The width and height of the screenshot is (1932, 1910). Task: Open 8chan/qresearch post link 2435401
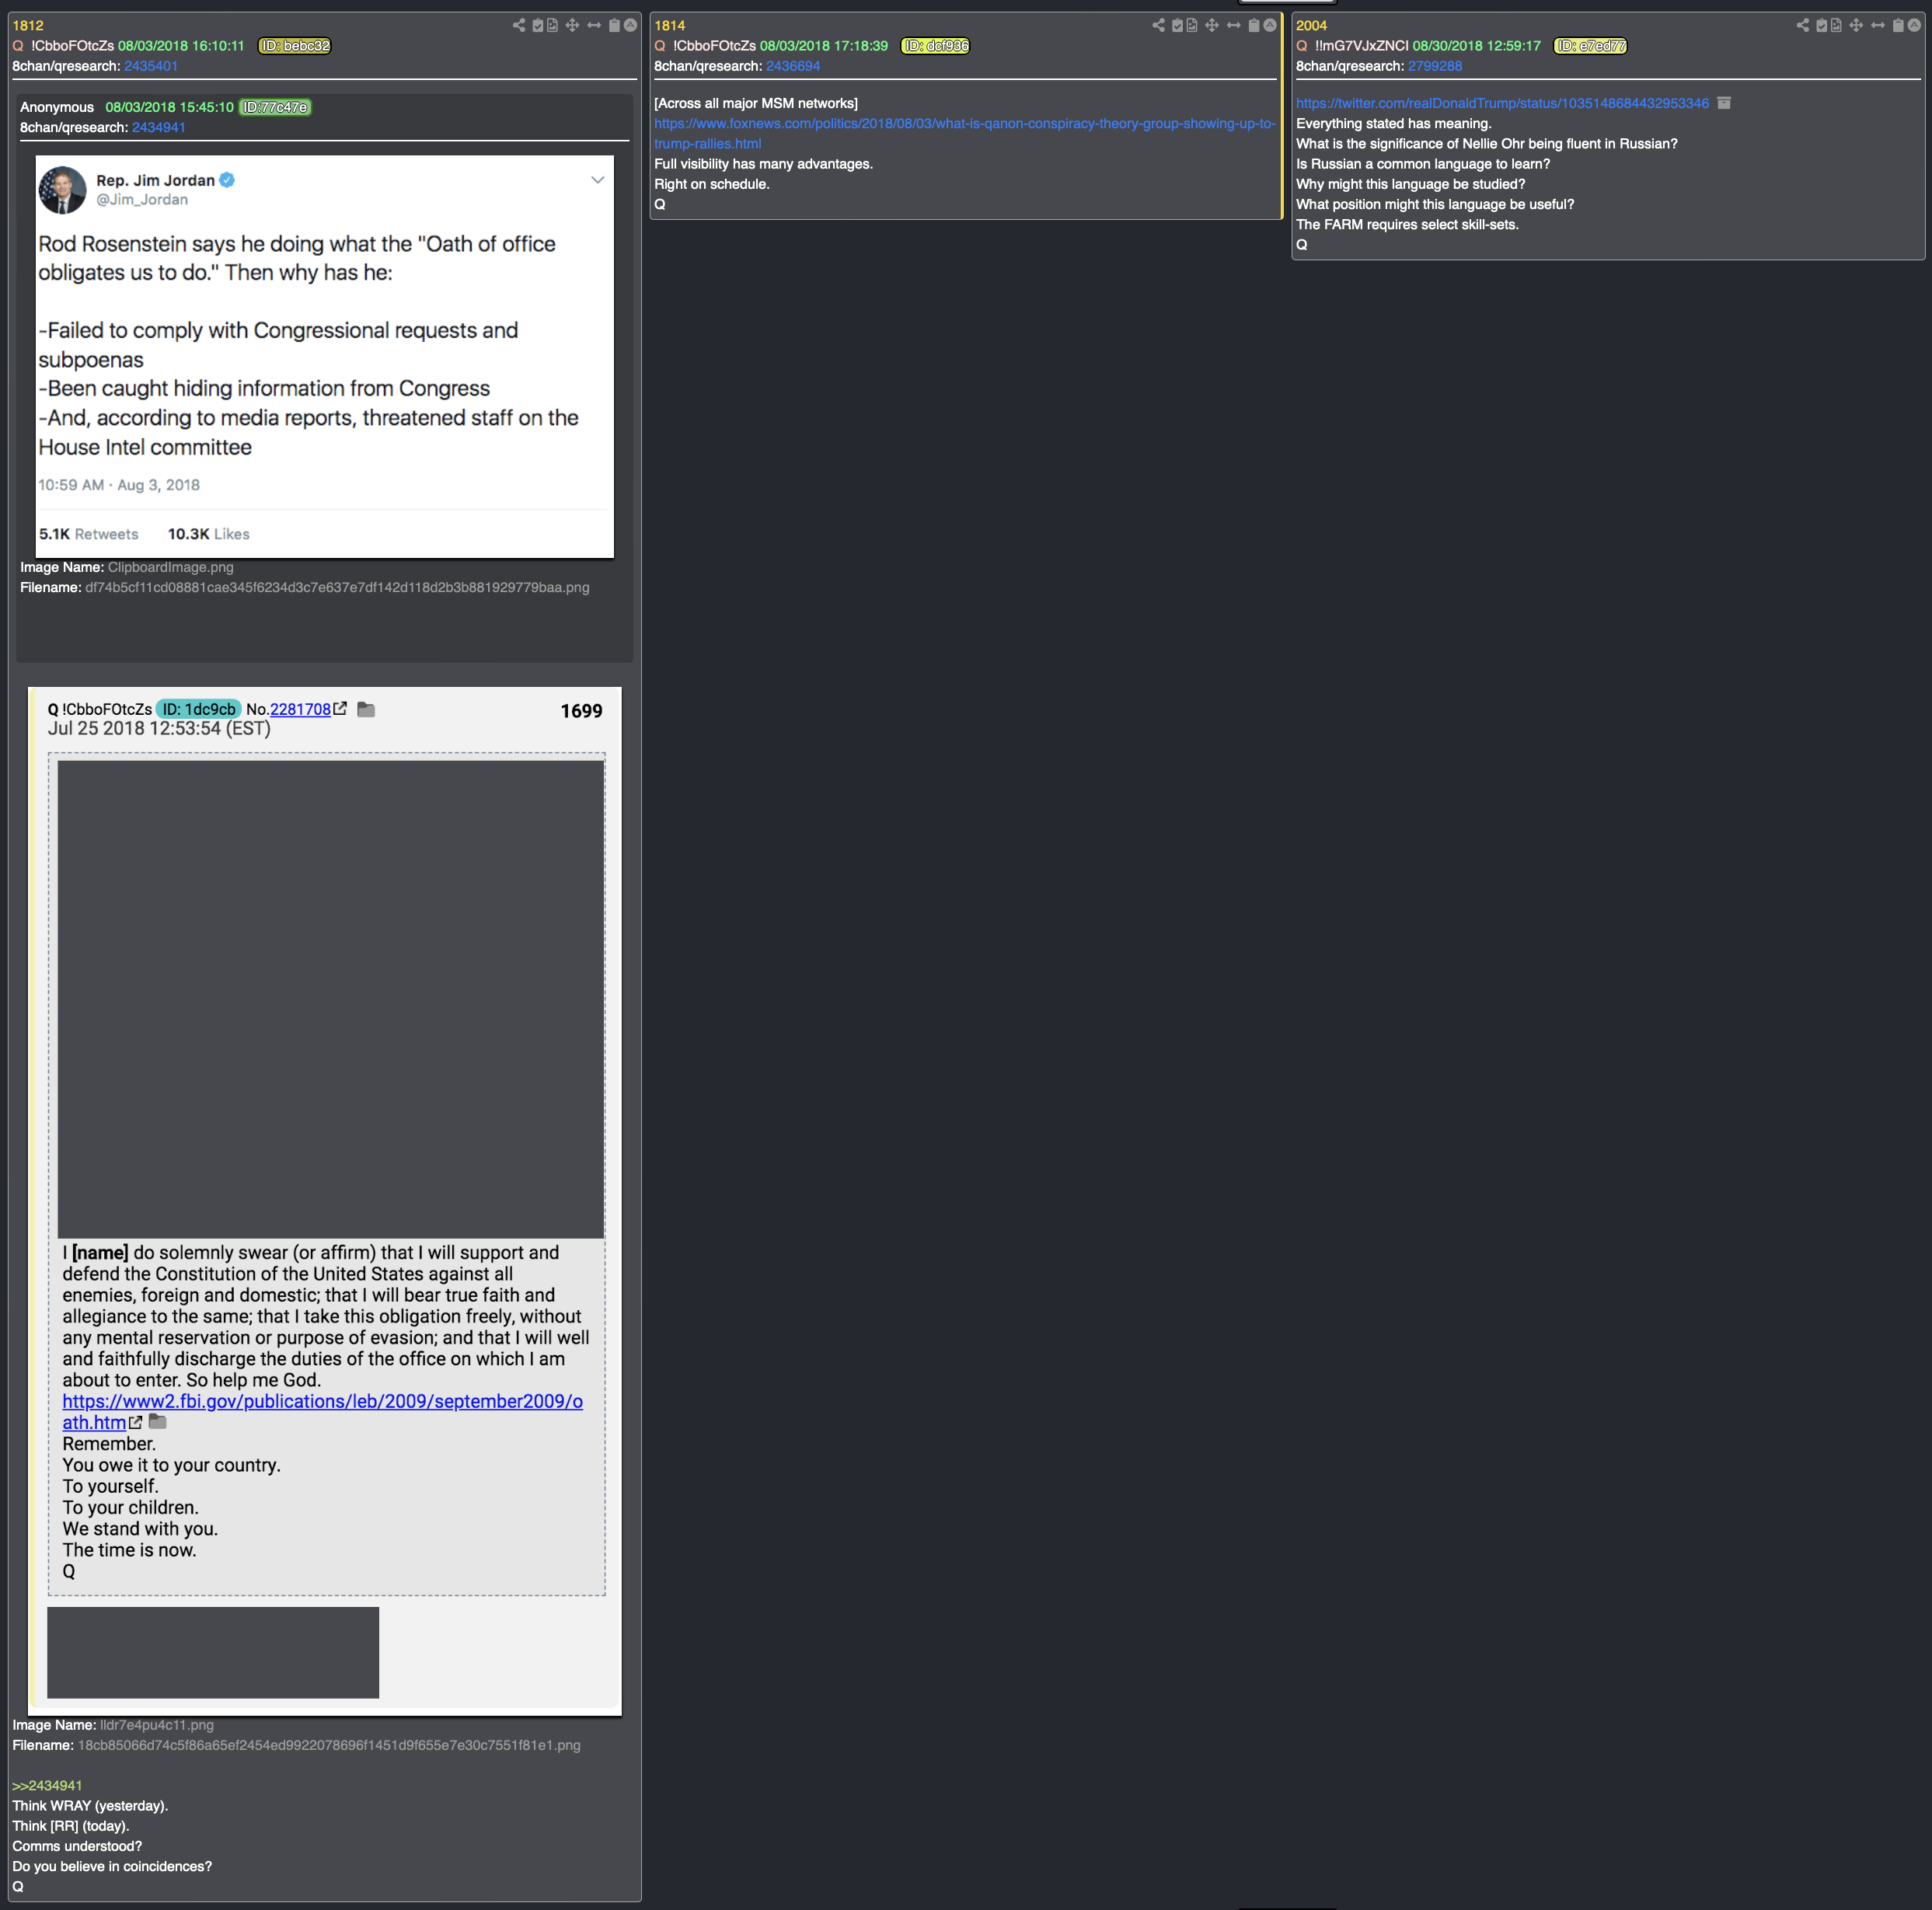click(151, 66)
